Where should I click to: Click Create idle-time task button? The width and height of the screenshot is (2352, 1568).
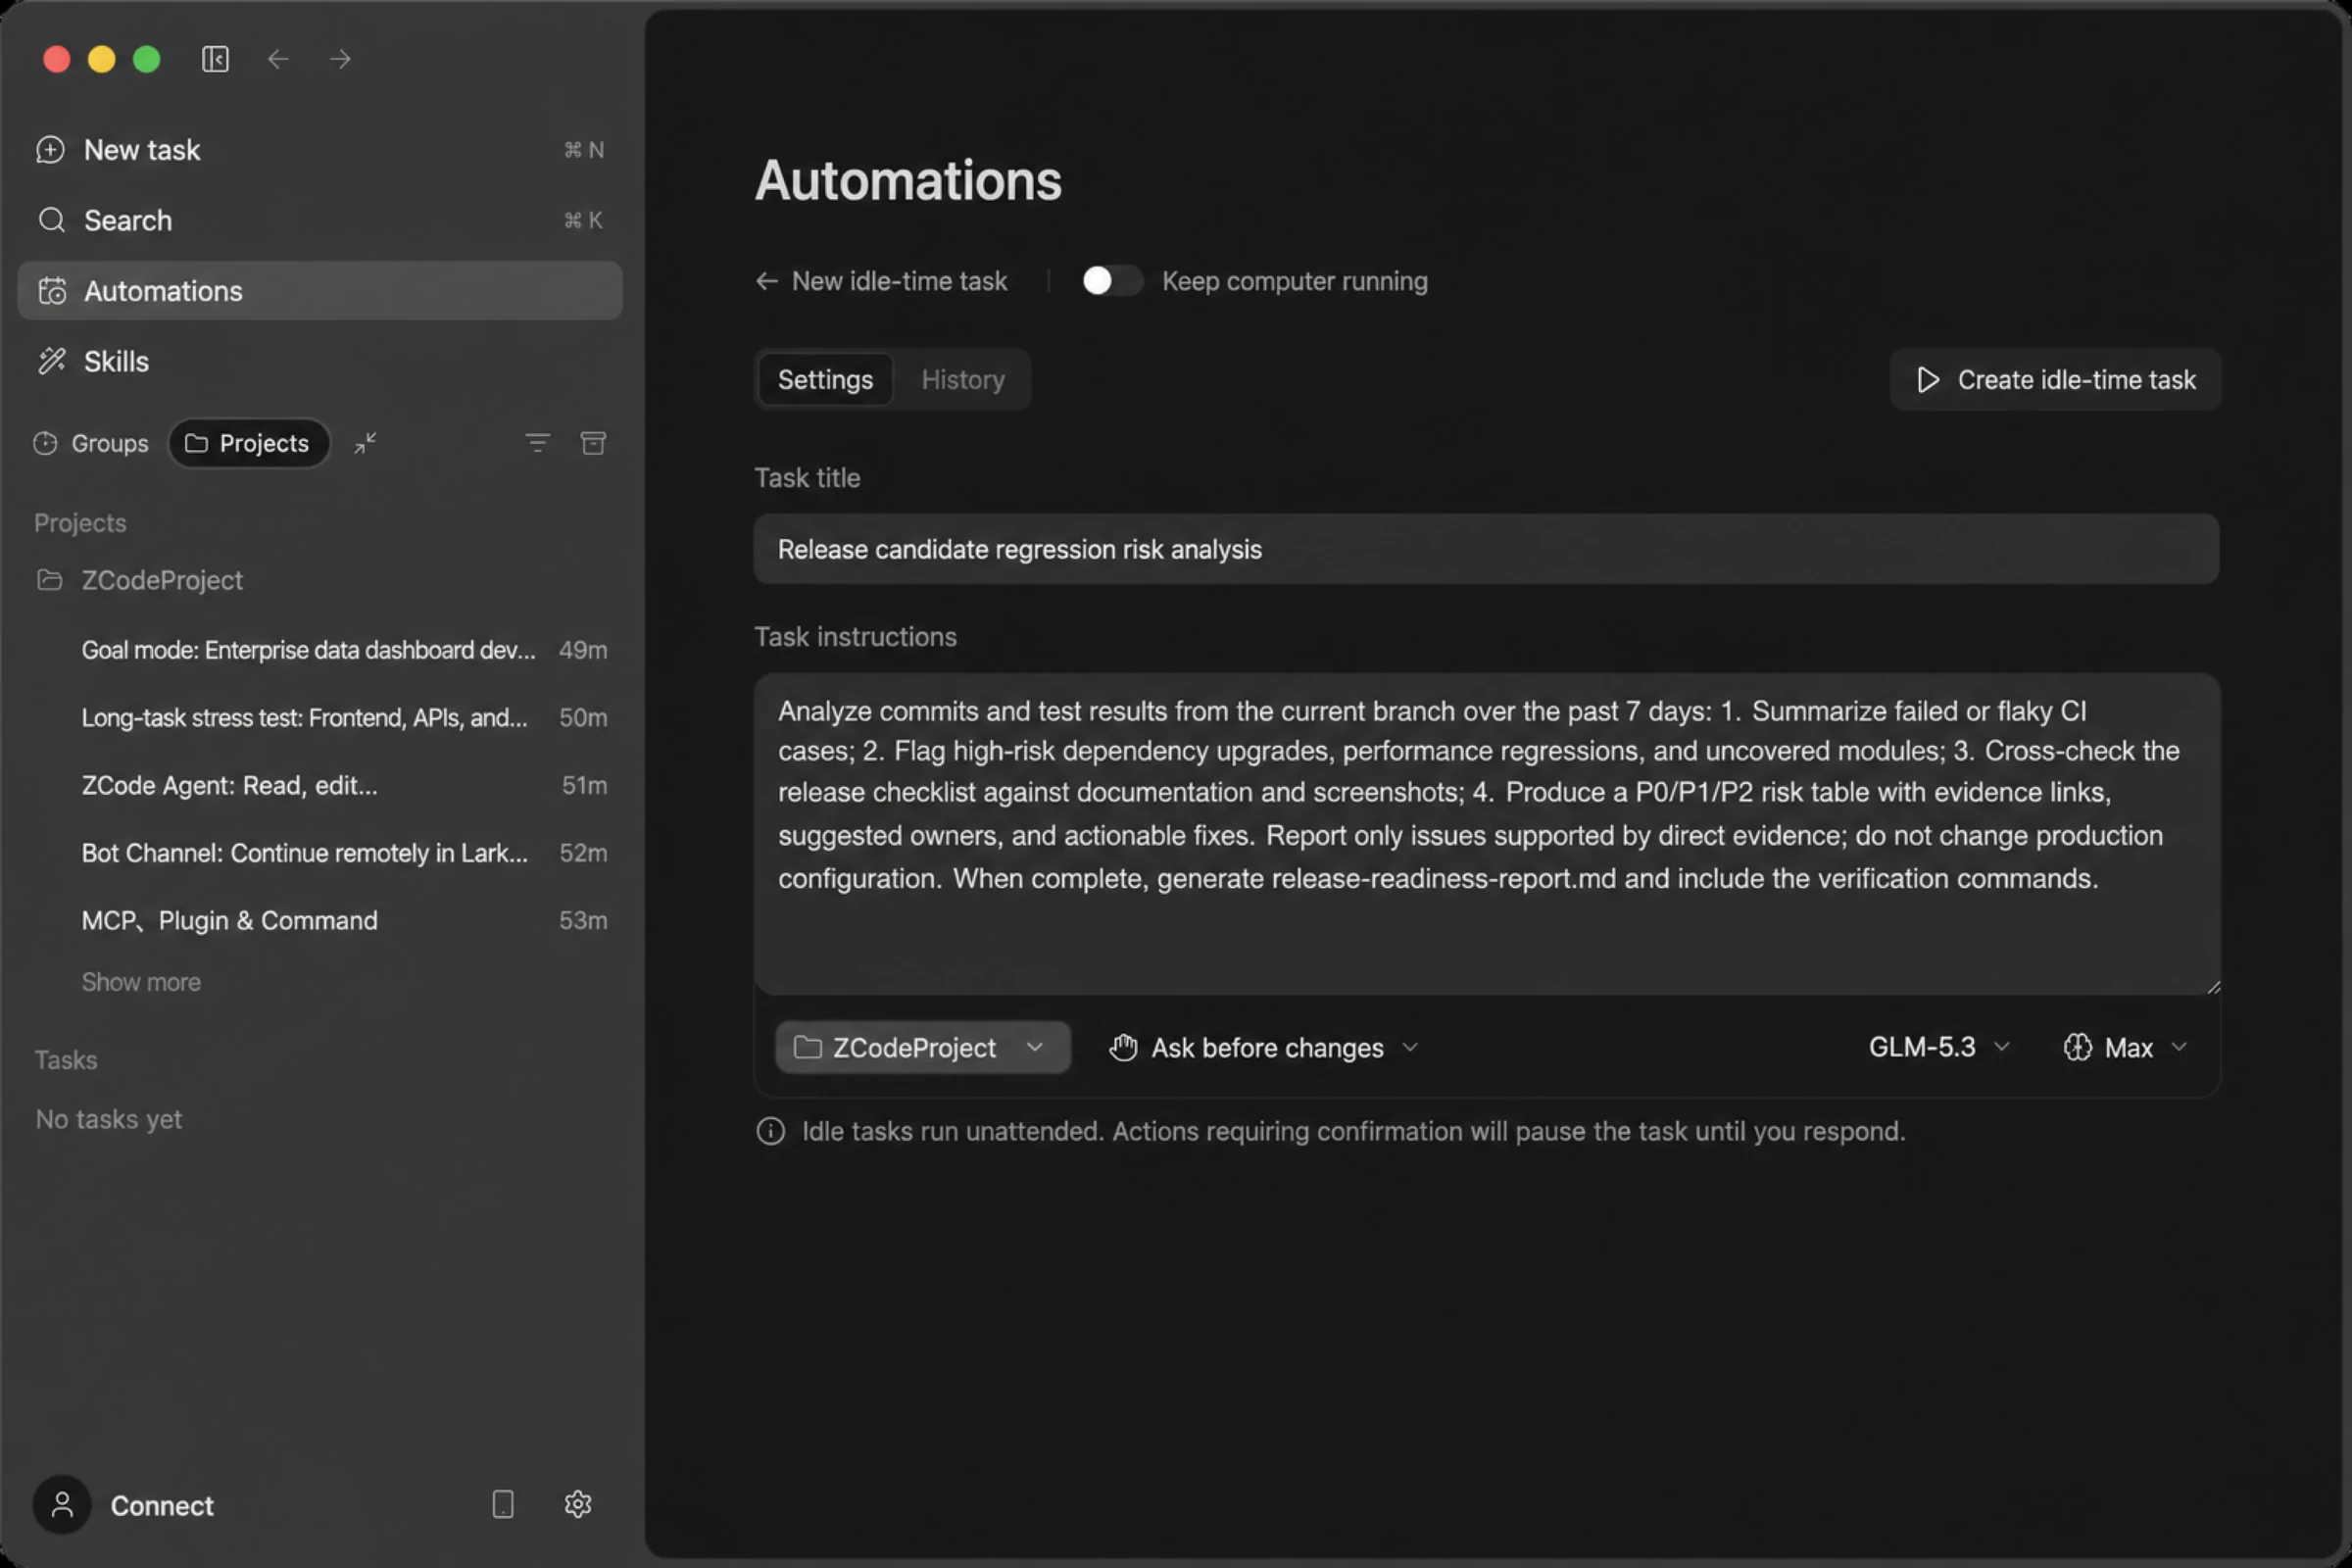click(2055, 380)
